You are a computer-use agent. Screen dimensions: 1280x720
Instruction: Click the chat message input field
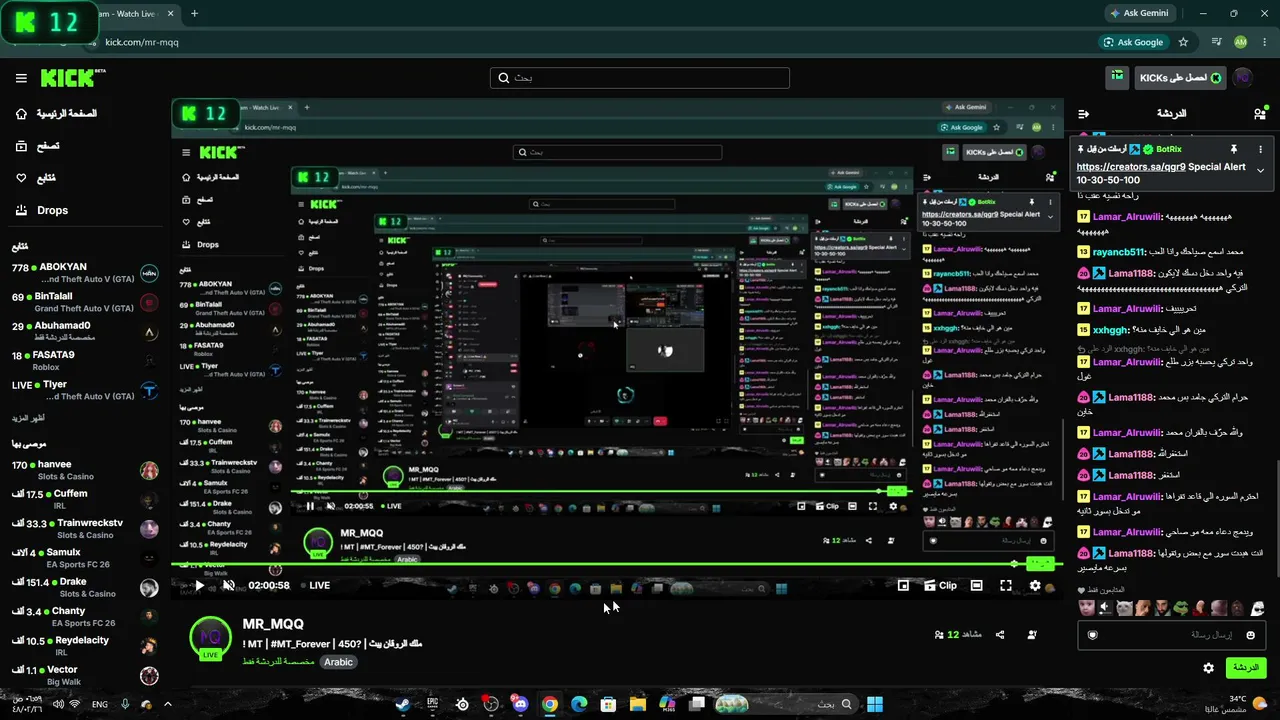click(x=1170, y=635)
